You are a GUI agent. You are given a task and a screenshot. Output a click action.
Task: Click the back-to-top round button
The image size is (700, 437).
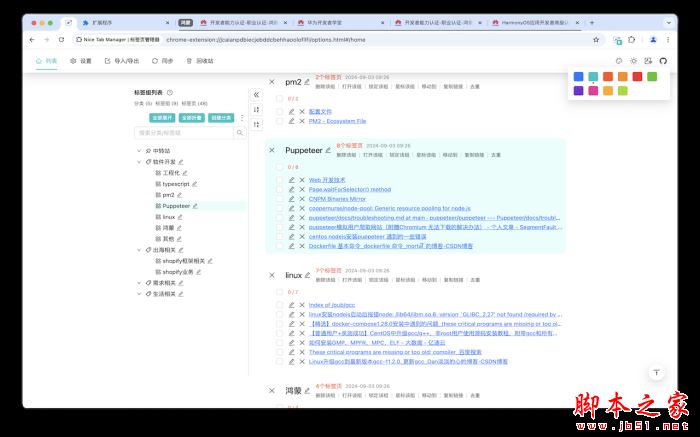click(656, 373)
